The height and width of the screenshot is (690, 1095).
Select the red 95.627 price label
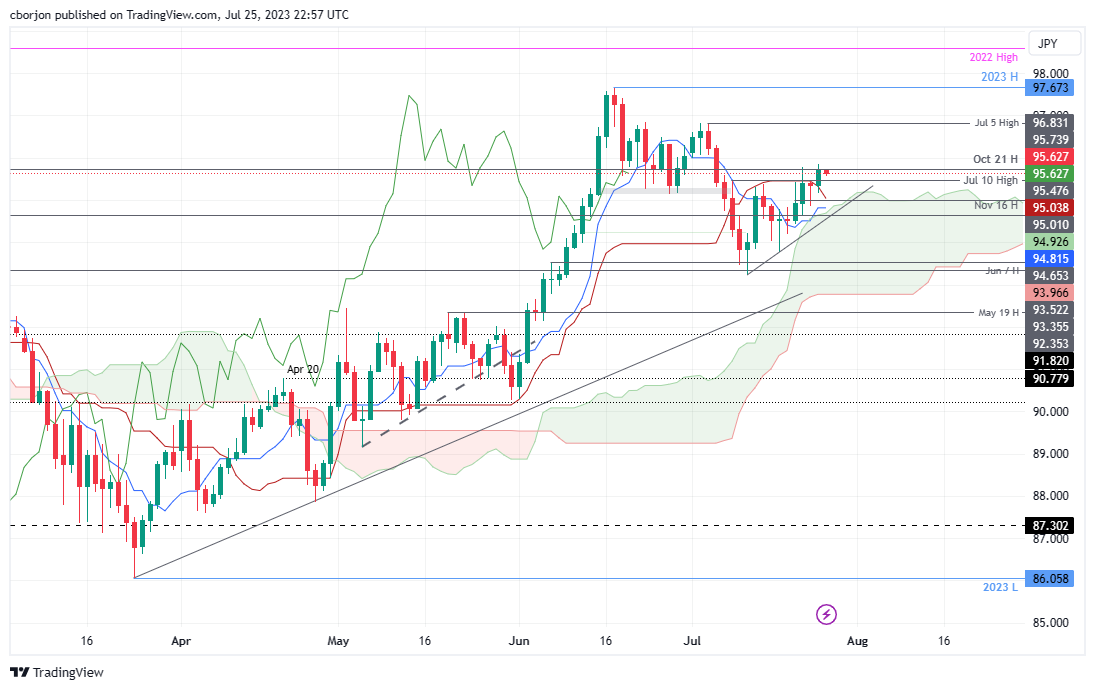(1051, 156)
